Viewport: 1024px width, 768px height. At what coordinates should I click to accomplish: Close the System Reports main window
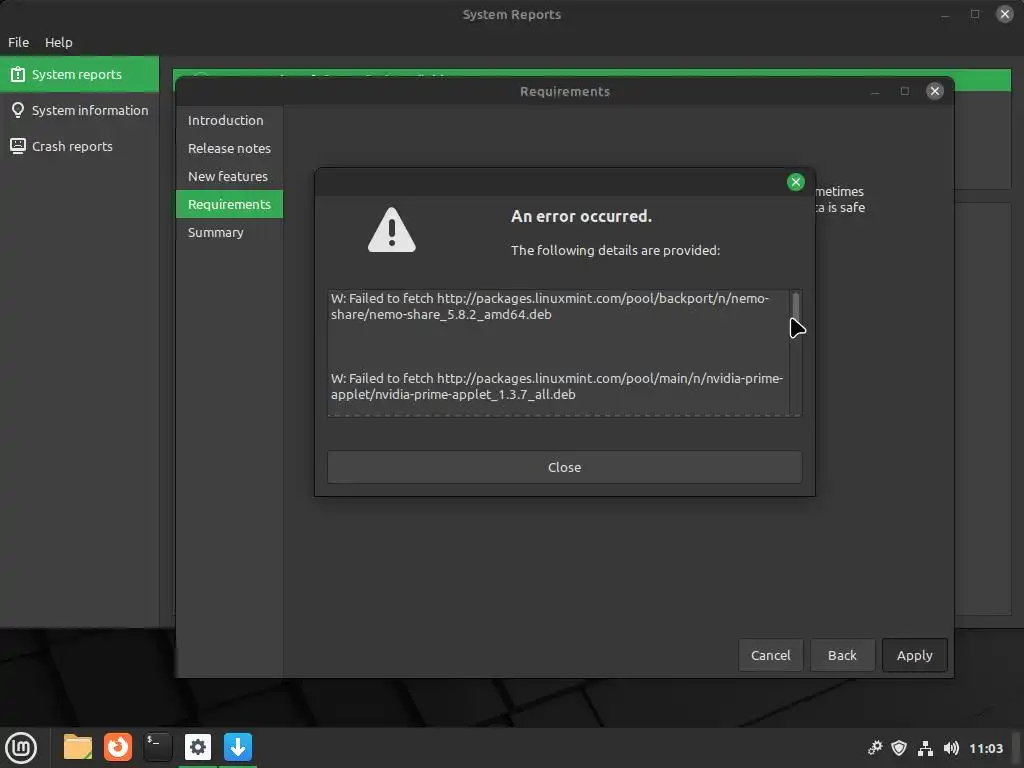pyautogui.click(x=1004, y=14)
